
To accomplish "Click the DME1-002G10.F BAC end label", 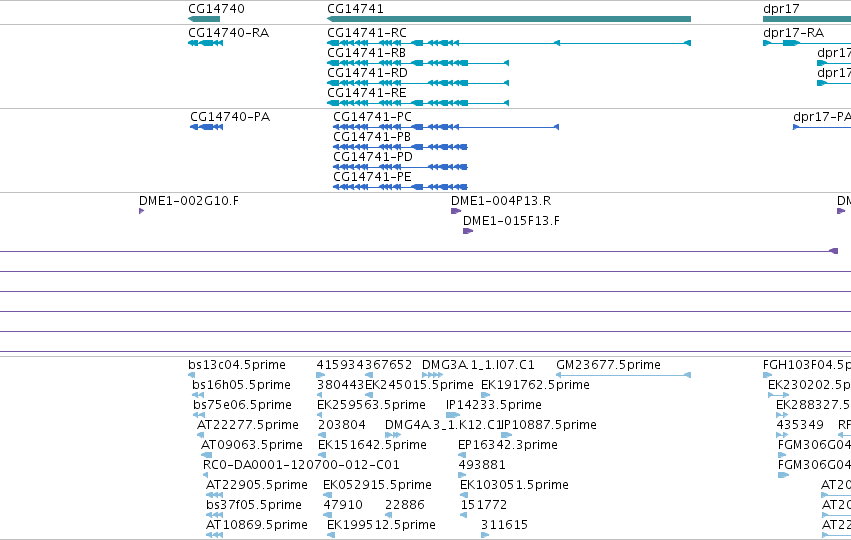I will point(189,201).
